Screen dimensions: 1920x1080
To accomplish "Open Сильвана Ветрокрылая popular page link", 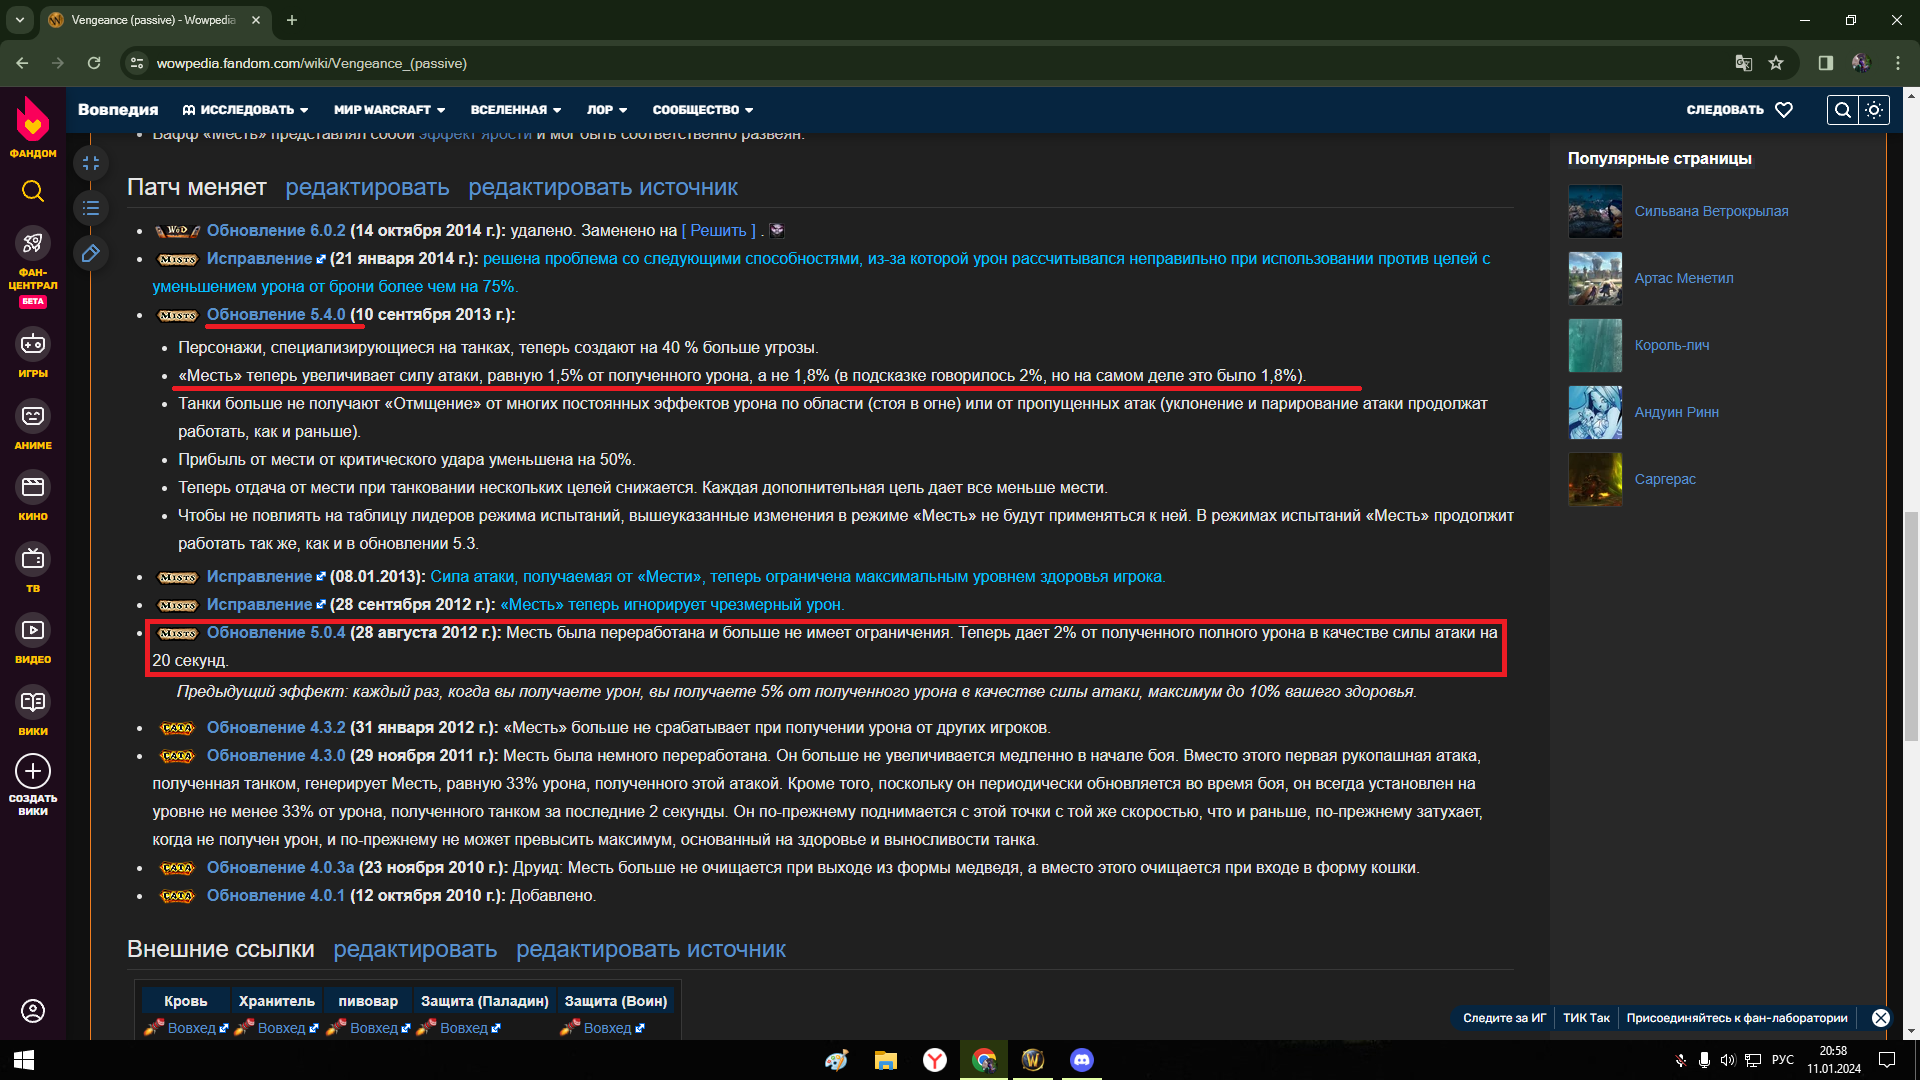I will [x=1711, y=211].
